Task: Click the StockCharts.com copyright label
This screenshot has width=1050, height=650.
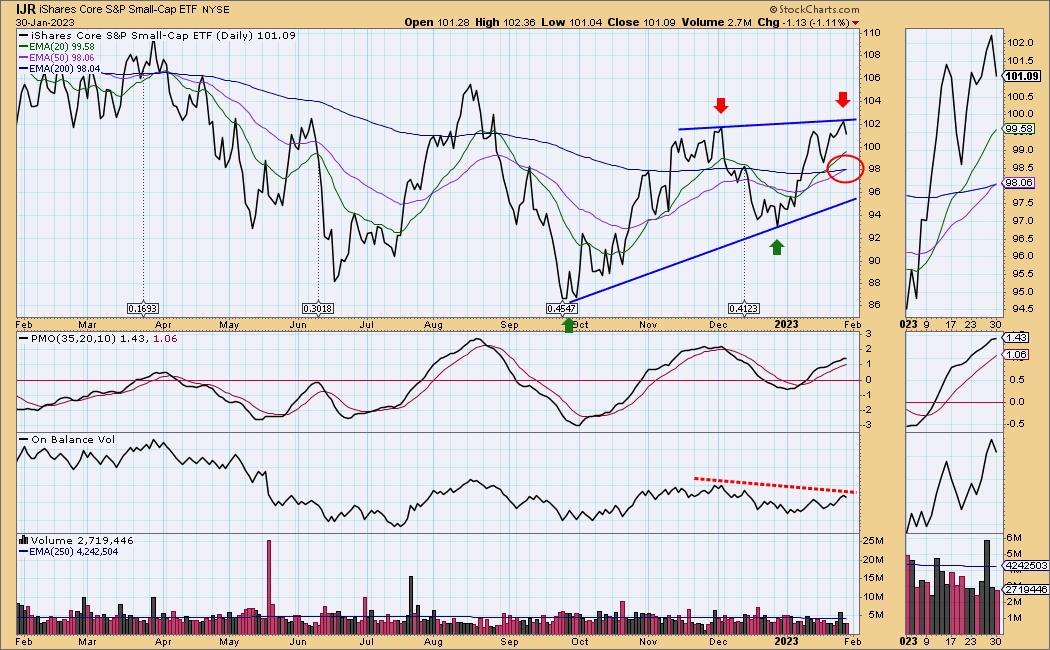Action: click(814, 9)
